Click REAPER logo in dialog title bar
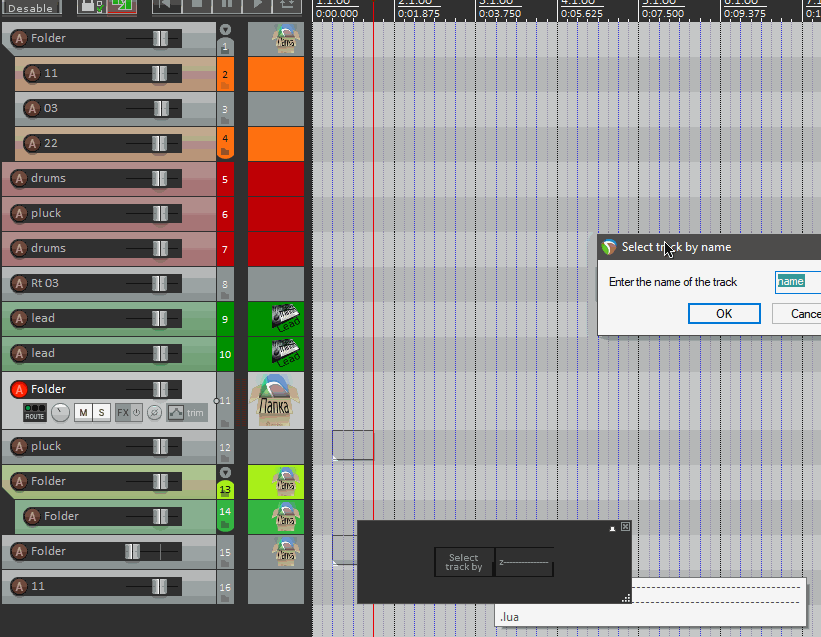This screenshot has width=821, height=637. click(609, 247)
